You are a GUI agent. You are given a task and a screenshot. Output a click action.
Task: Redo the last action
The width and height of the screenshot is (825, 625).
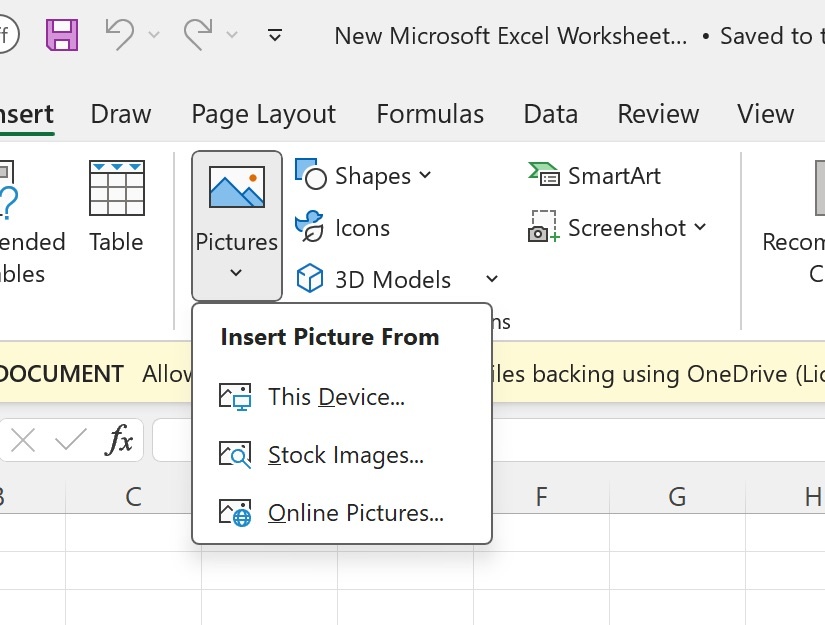tap(196, 33)
